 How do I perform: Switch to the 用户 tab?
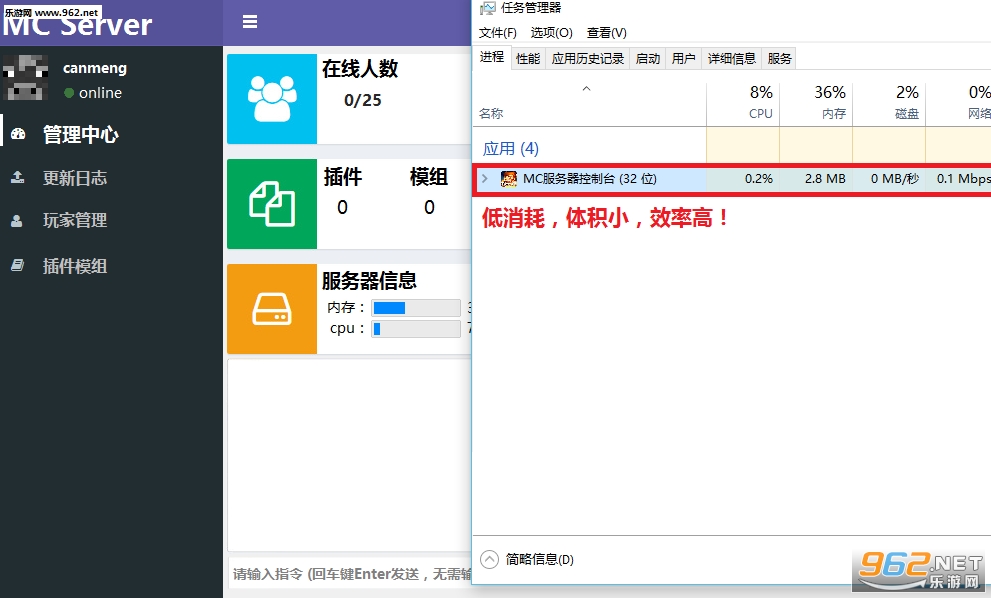point(683,59)
